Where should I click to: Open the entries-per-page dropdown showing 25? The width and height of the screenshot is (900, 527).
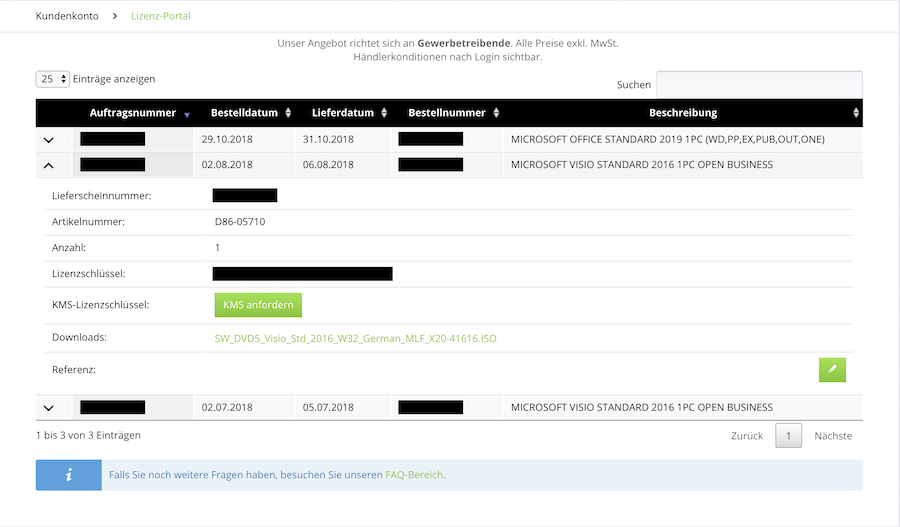(x=53, y=79)
